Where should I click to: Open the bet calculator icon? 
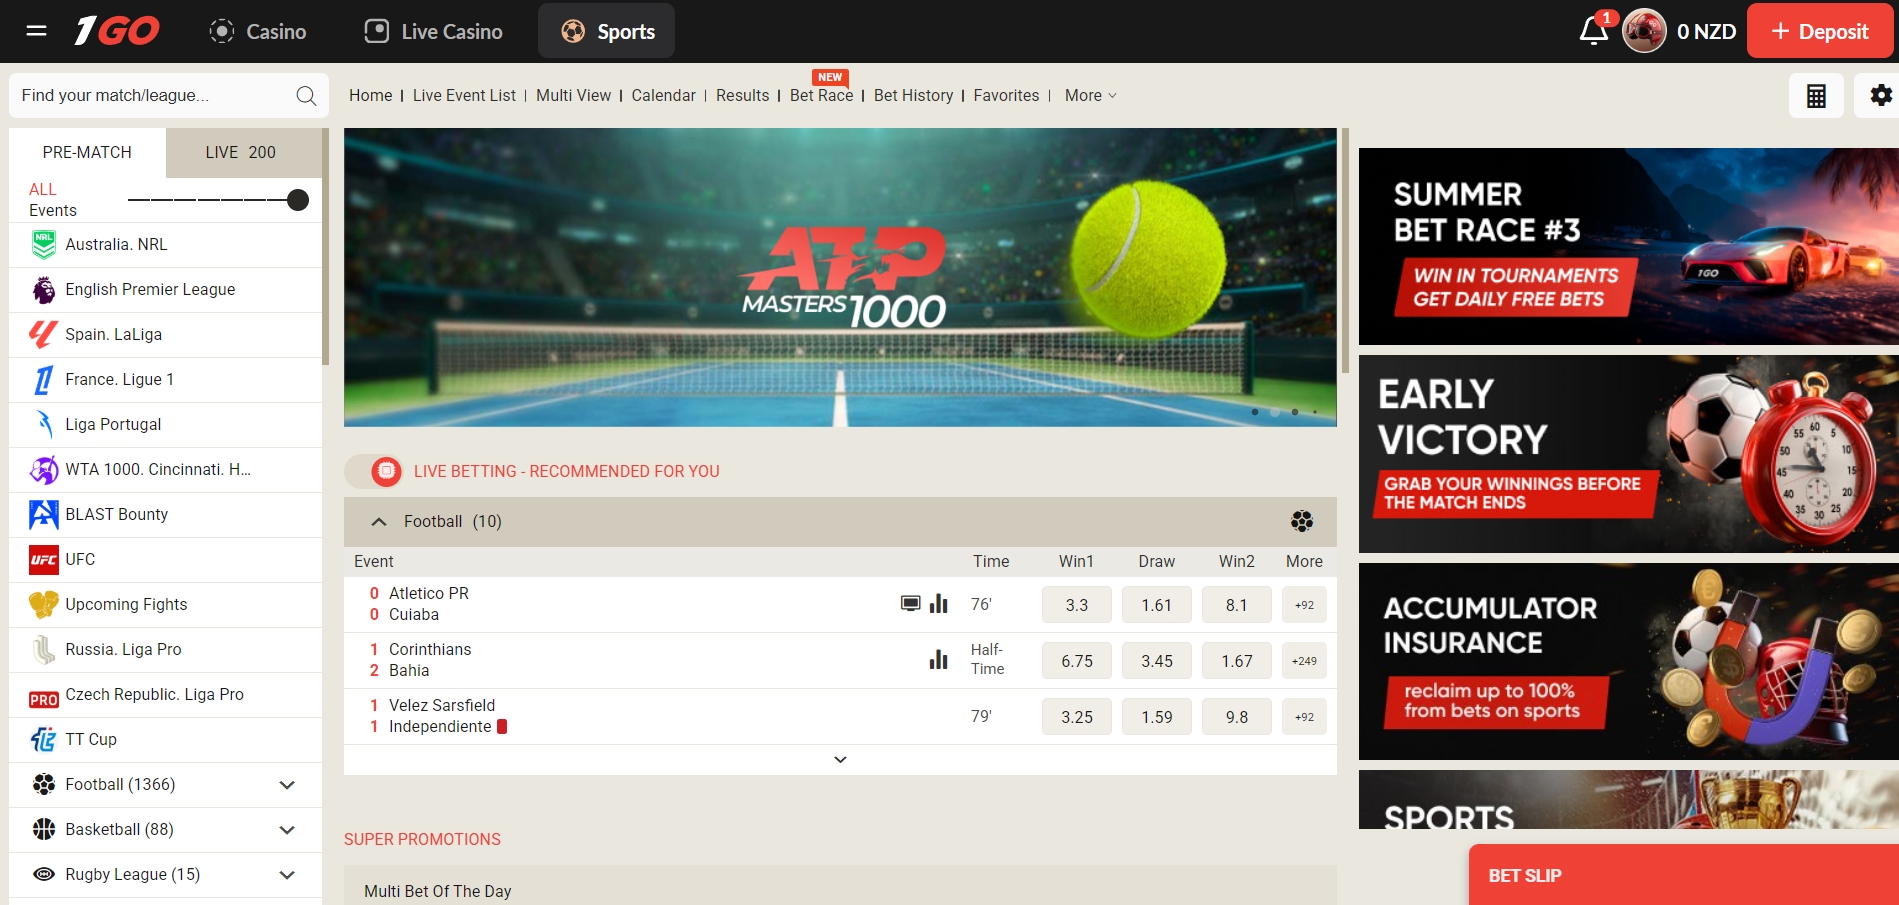(1816, 96)
